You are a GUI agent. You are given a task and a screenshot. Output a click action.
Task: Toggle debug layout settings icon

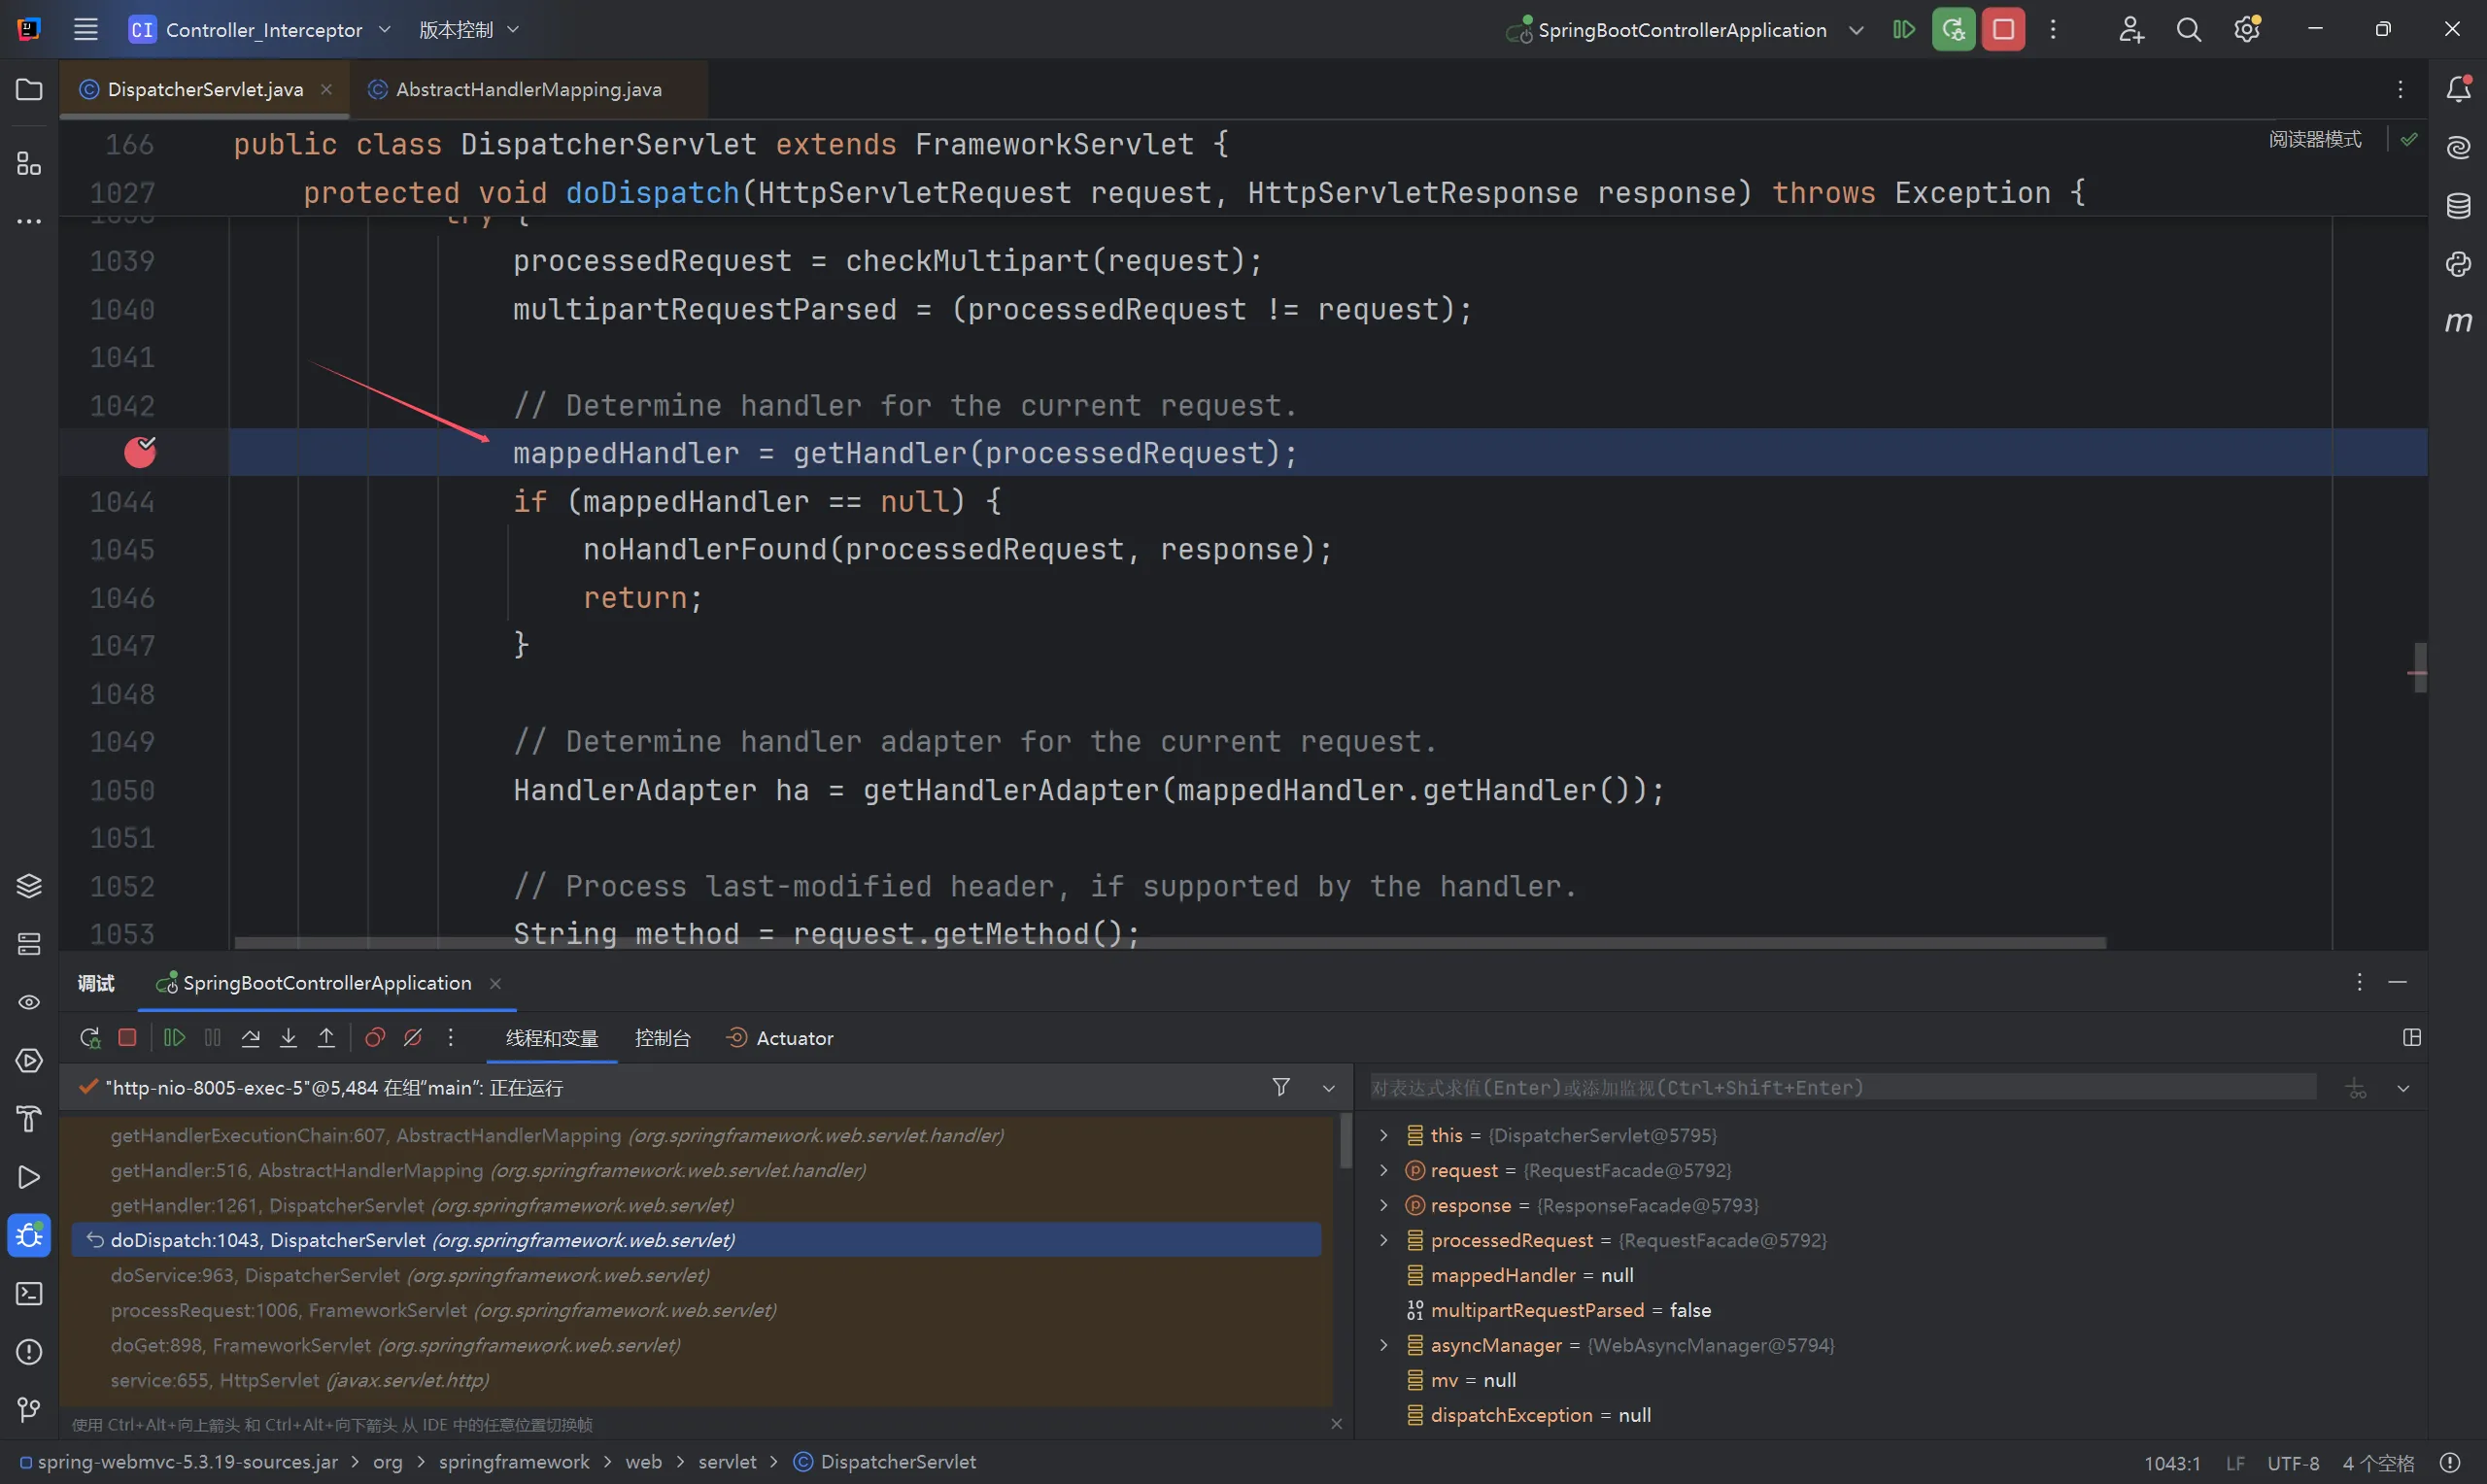[x=2412, y=1038]
